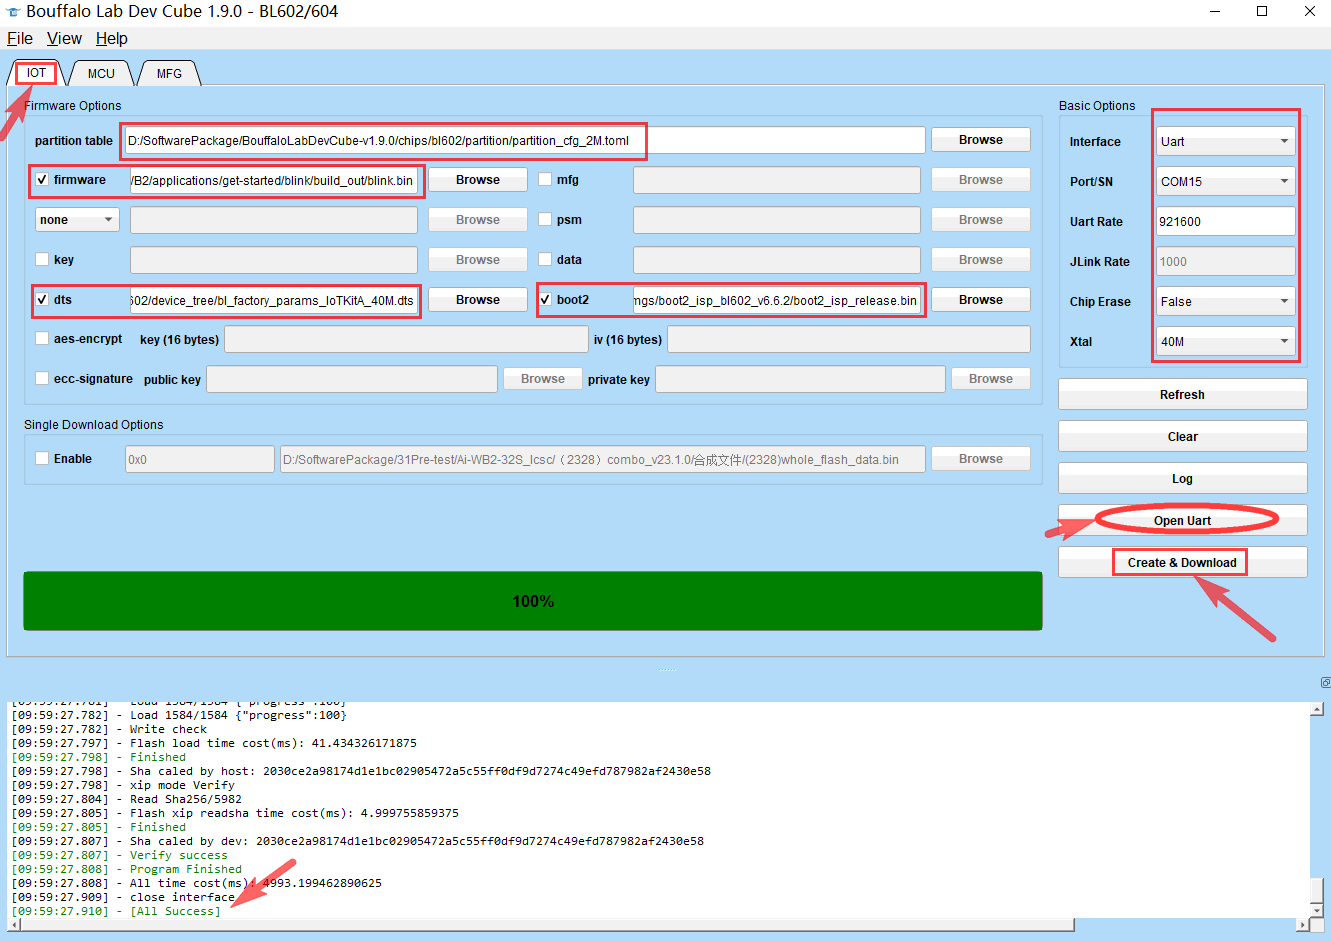Click the log panel float icon at right
Screen dimensions: 1331x942
(1325, 682)
